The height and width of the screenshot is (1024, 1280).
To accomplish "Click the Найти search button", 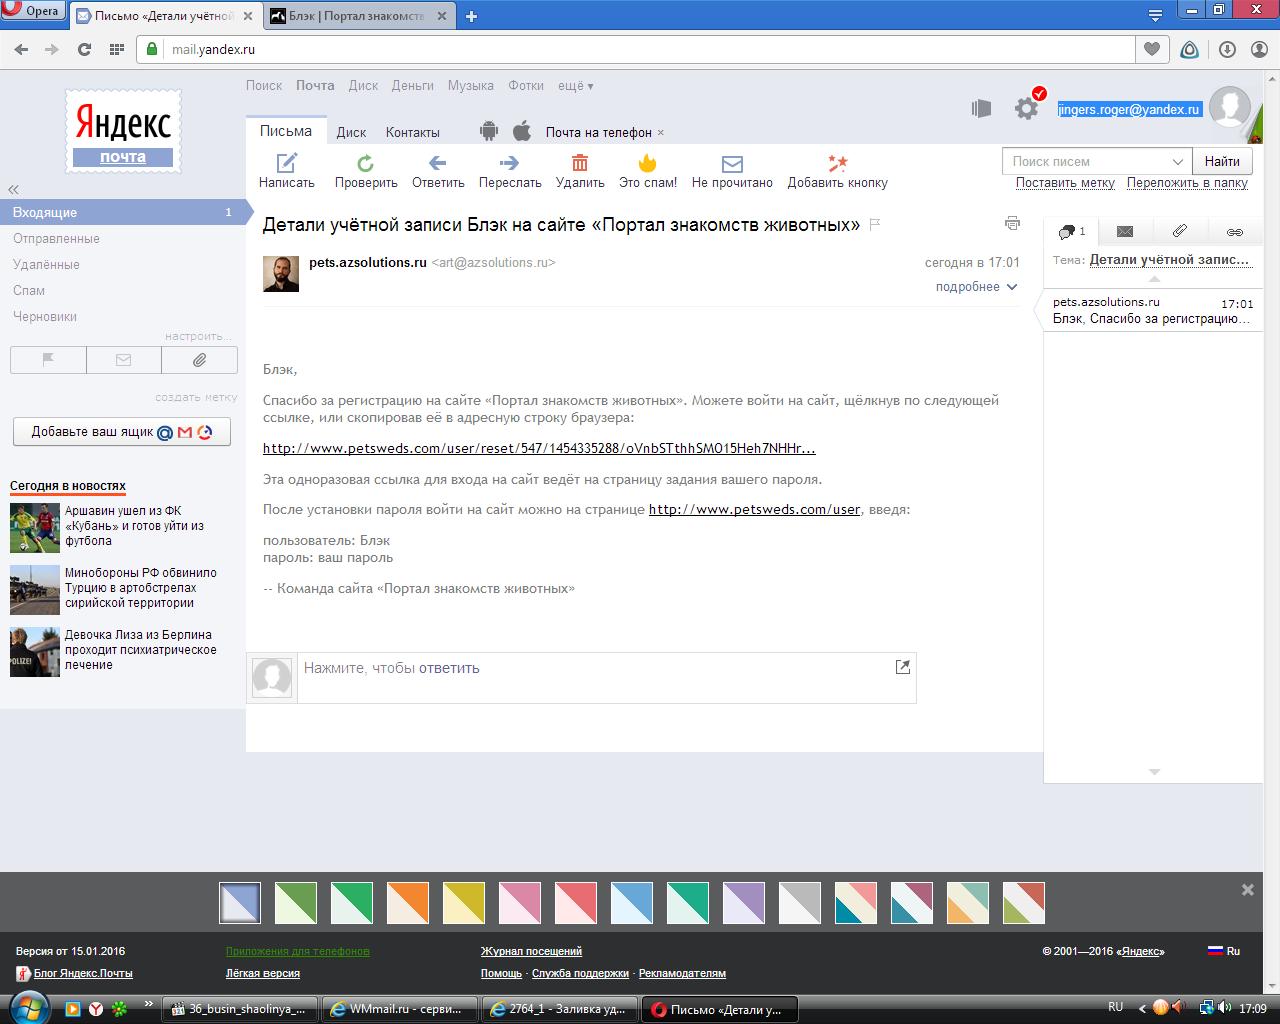I will (1222, 161).
